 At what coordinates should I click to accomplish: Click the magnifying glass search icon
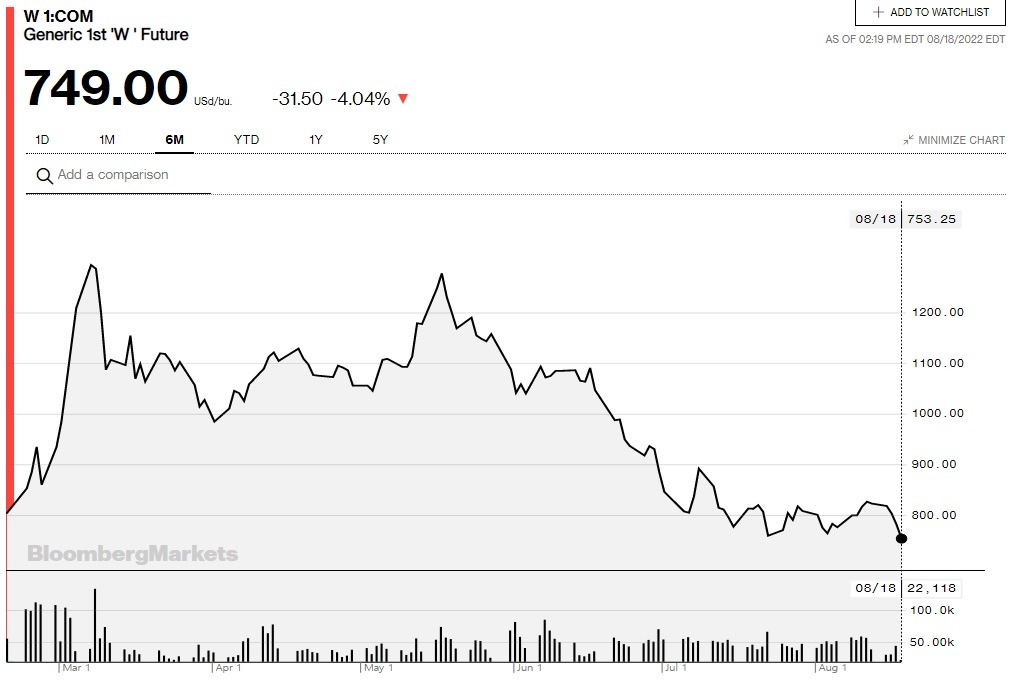(x=44, y=176)
